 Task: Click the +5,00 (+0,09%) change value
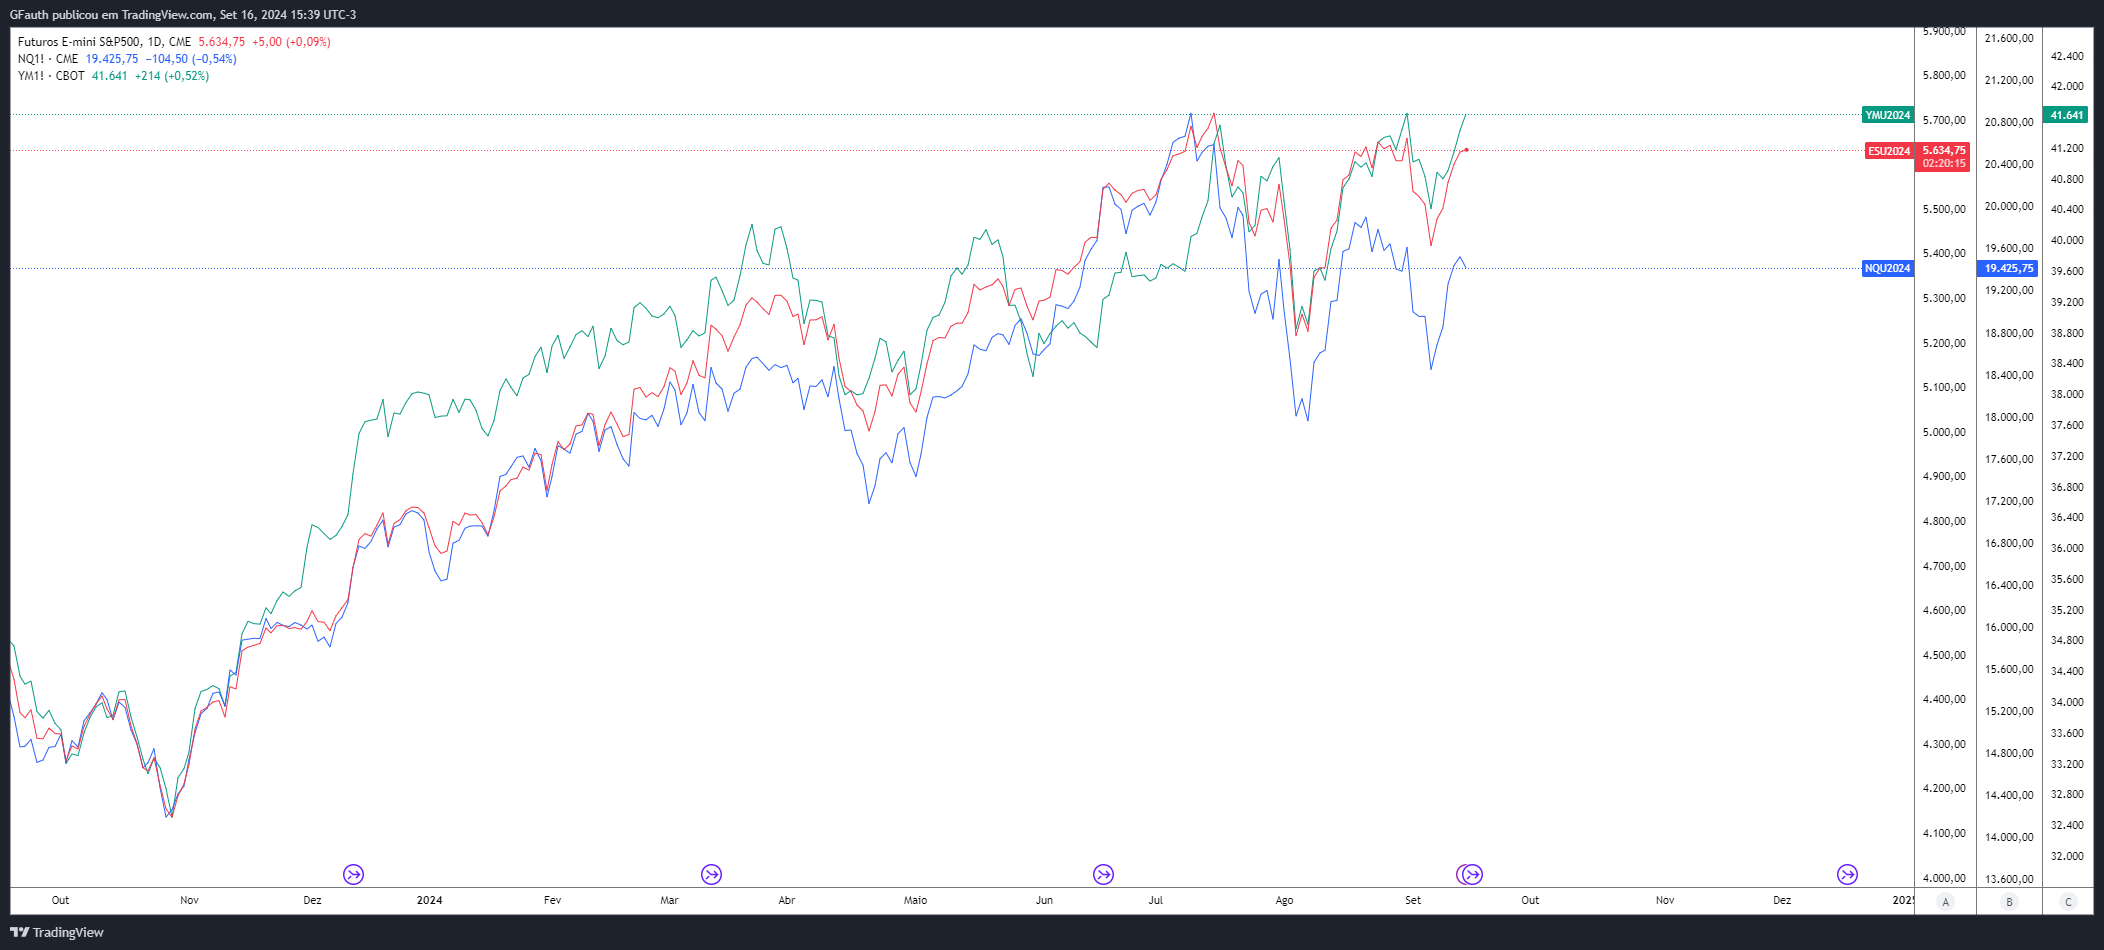tap(291, 42)
